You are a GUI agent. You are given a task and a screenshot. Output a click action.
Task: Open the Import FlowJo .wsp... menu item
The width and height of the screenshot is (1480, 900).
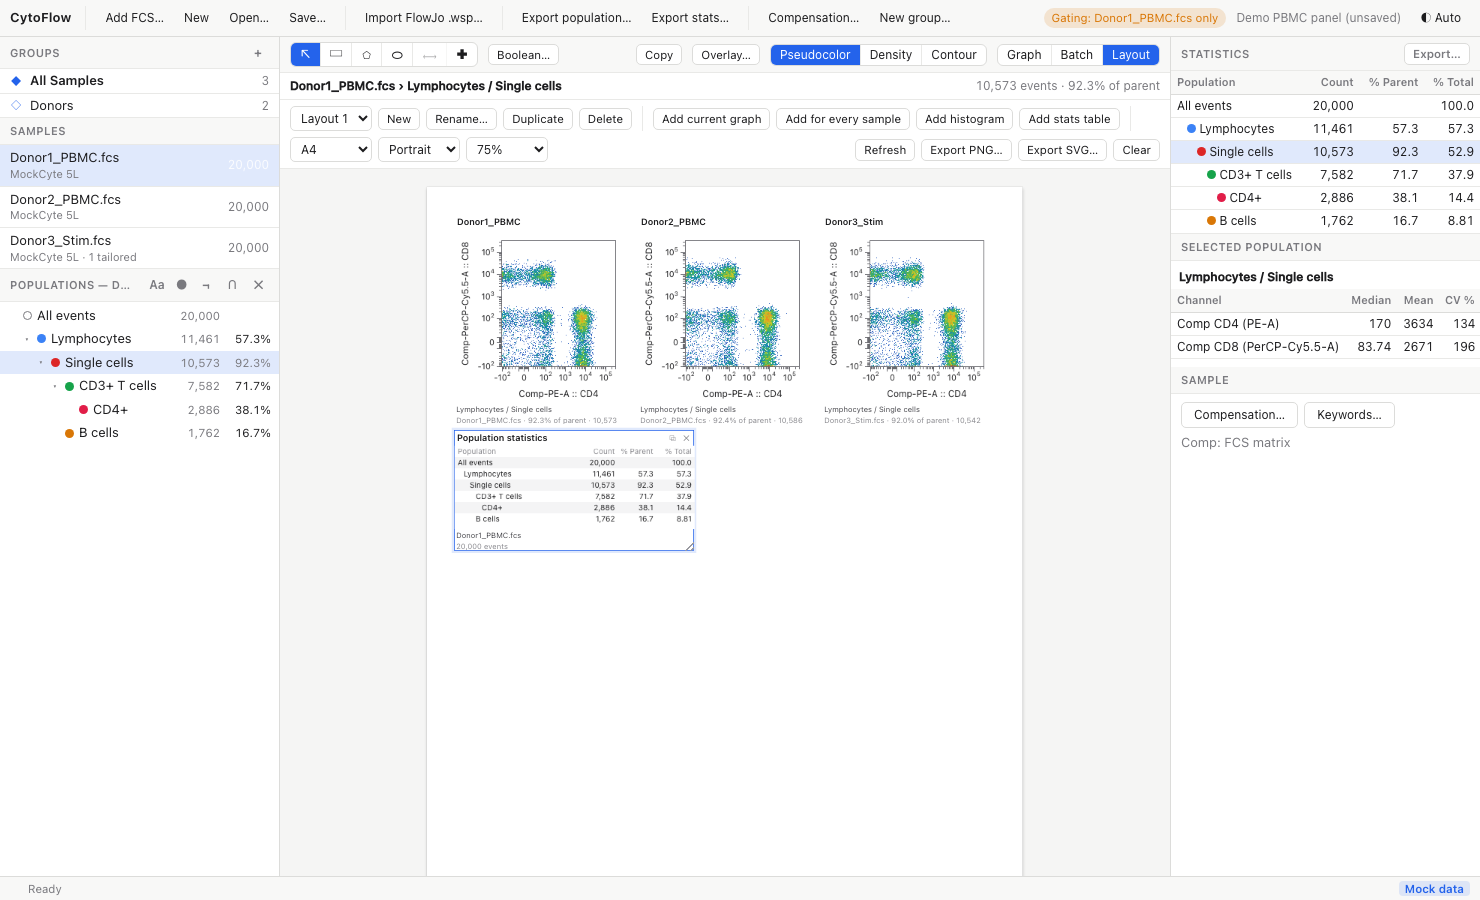[424, 18]
